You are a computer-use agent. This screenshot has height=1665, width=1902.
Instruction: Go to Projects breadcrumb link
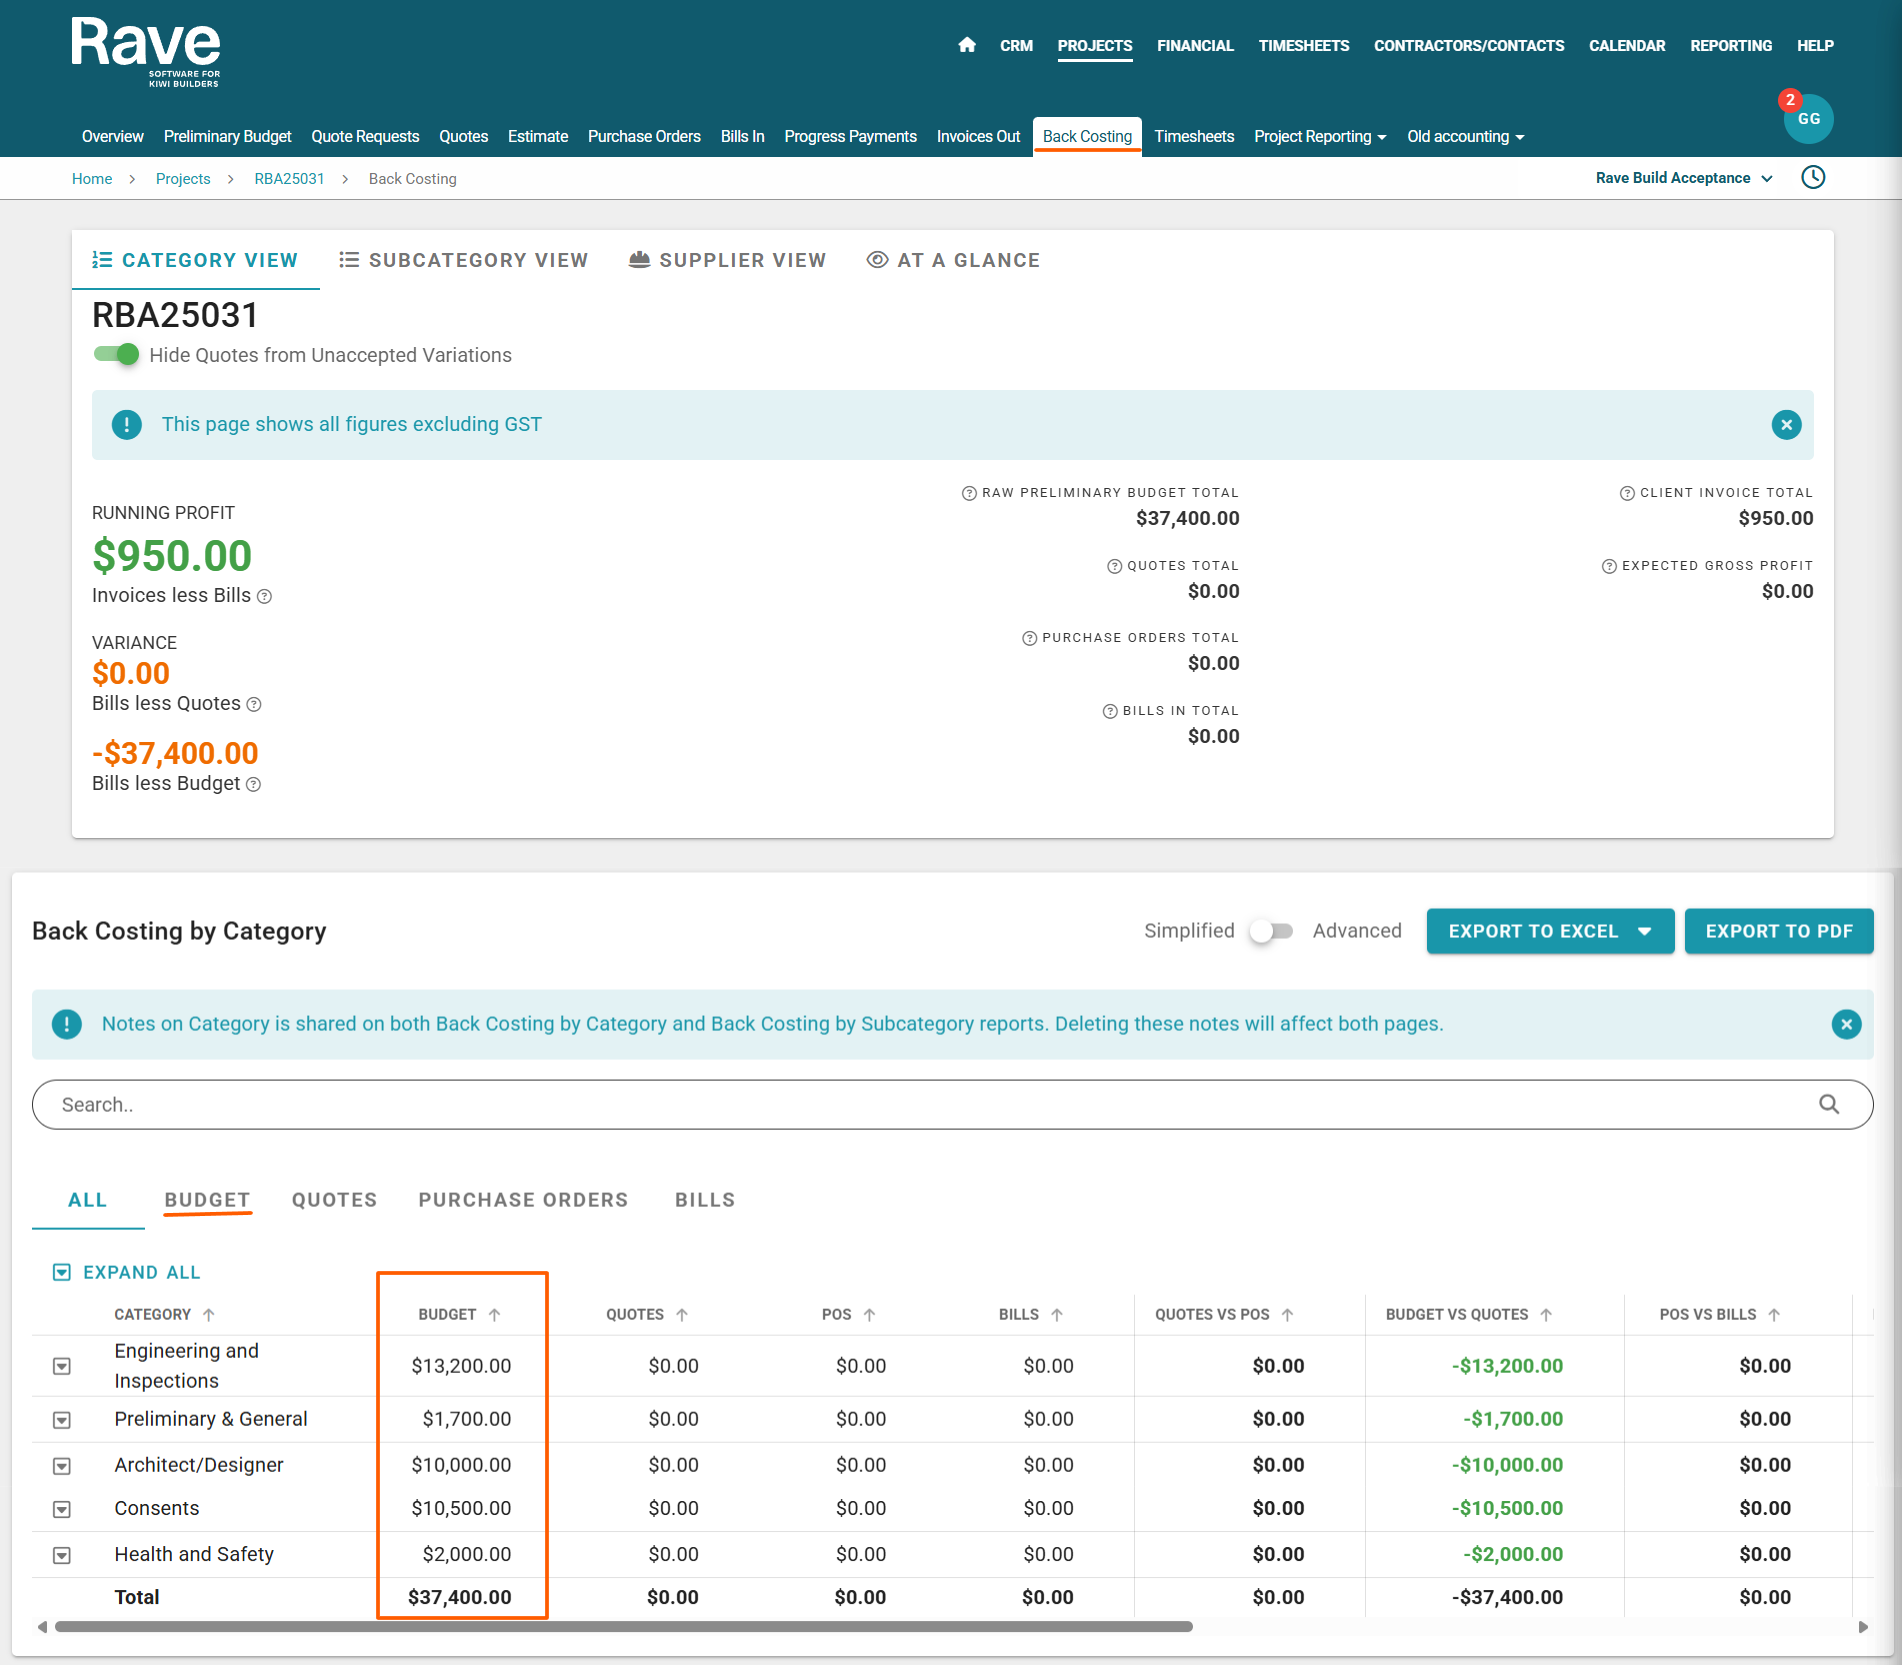(183, 179)
